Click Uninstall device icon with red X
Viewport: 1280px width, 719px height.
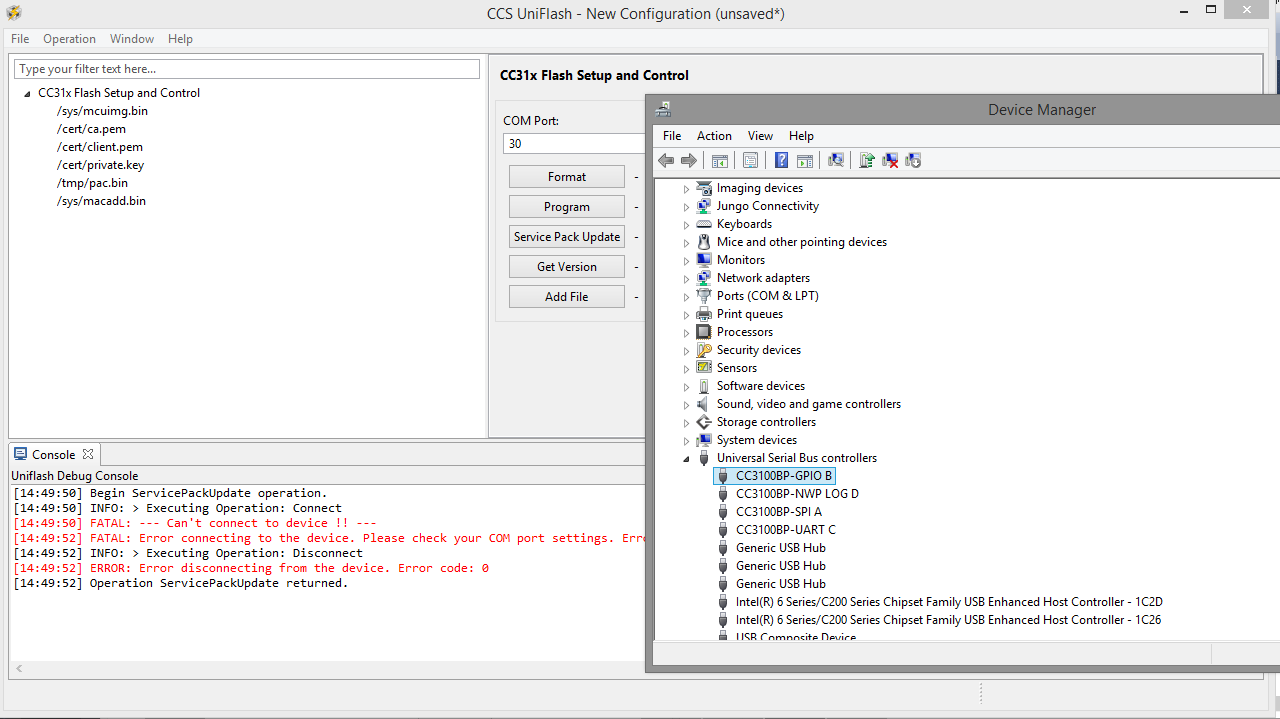pyautogui.click(x=889, y=160)
